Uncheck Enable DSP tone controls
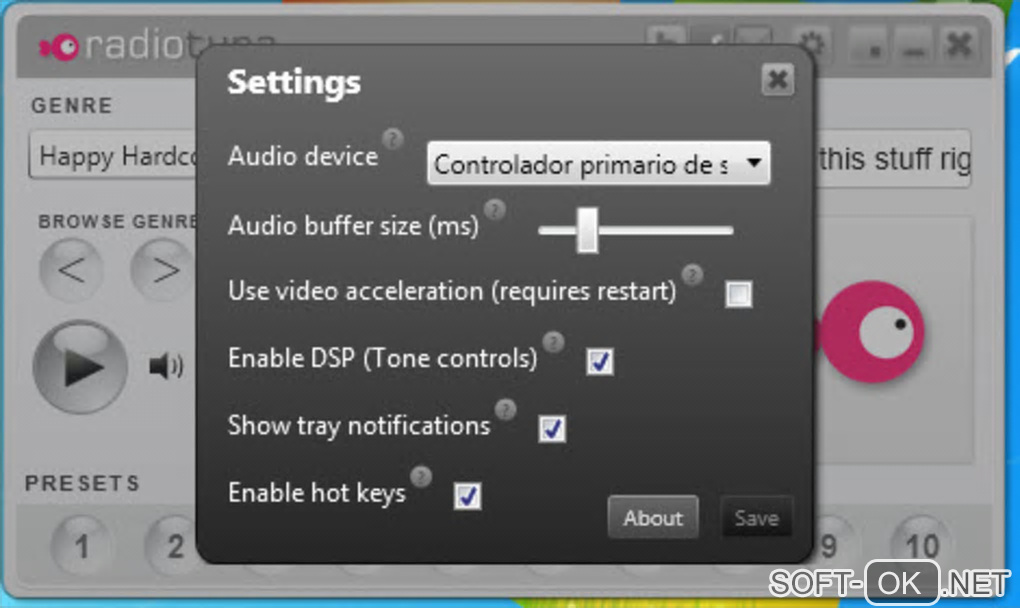Image resolution: width=1020 pixels, height=608 pixels. (x=600, y=362)
